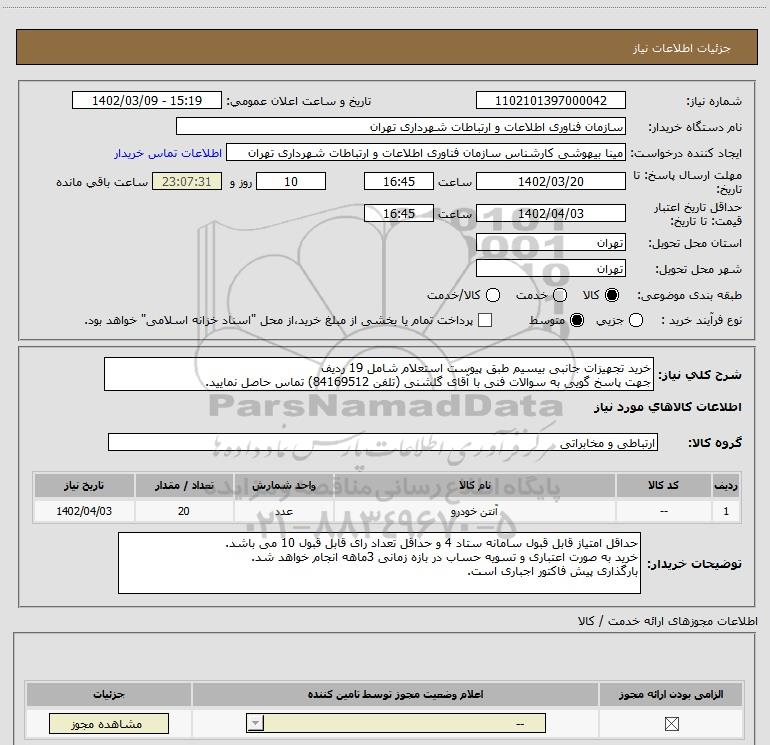The width and height of the screenshot is (770, 745).
Task: Toggle the mandatory license checkbox
Action: 670,725
